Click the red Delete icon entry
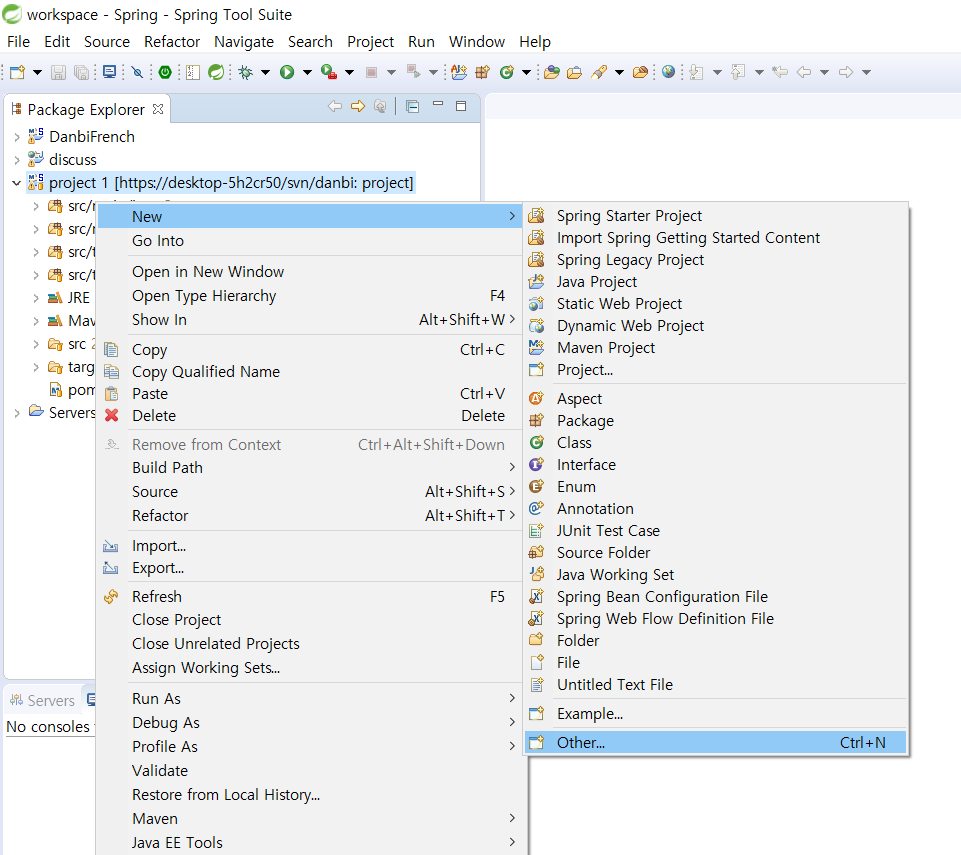 coord(311,416)
